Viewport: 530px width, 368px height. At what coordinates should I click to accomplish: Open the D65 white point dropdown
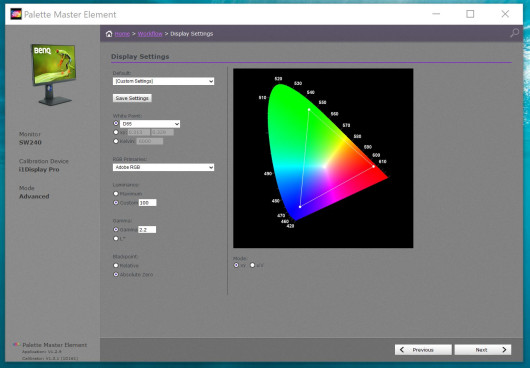(150, 124)
